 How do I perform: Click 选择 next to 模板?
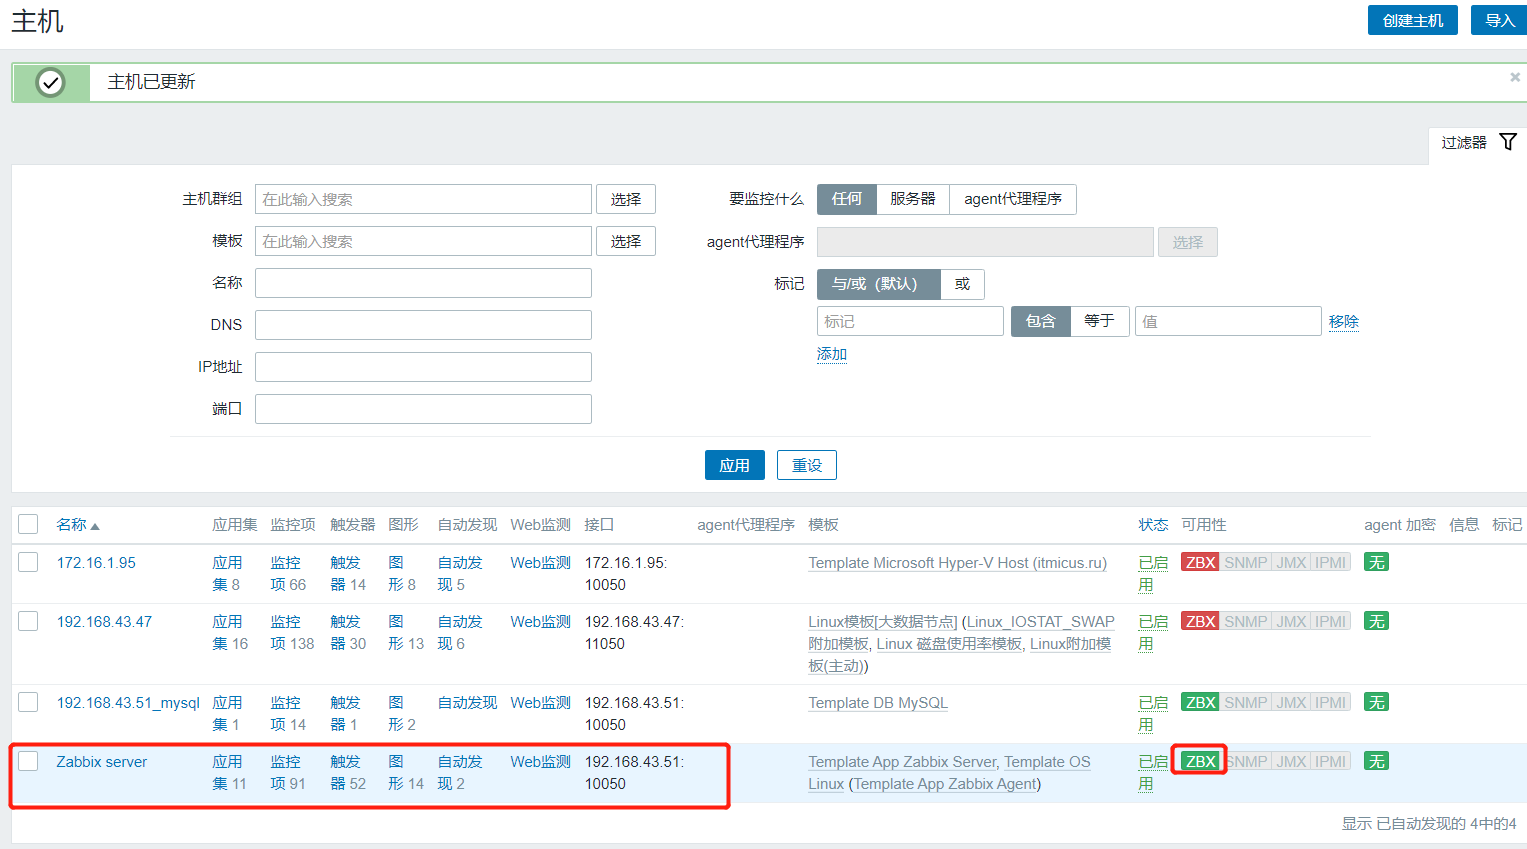626,241
